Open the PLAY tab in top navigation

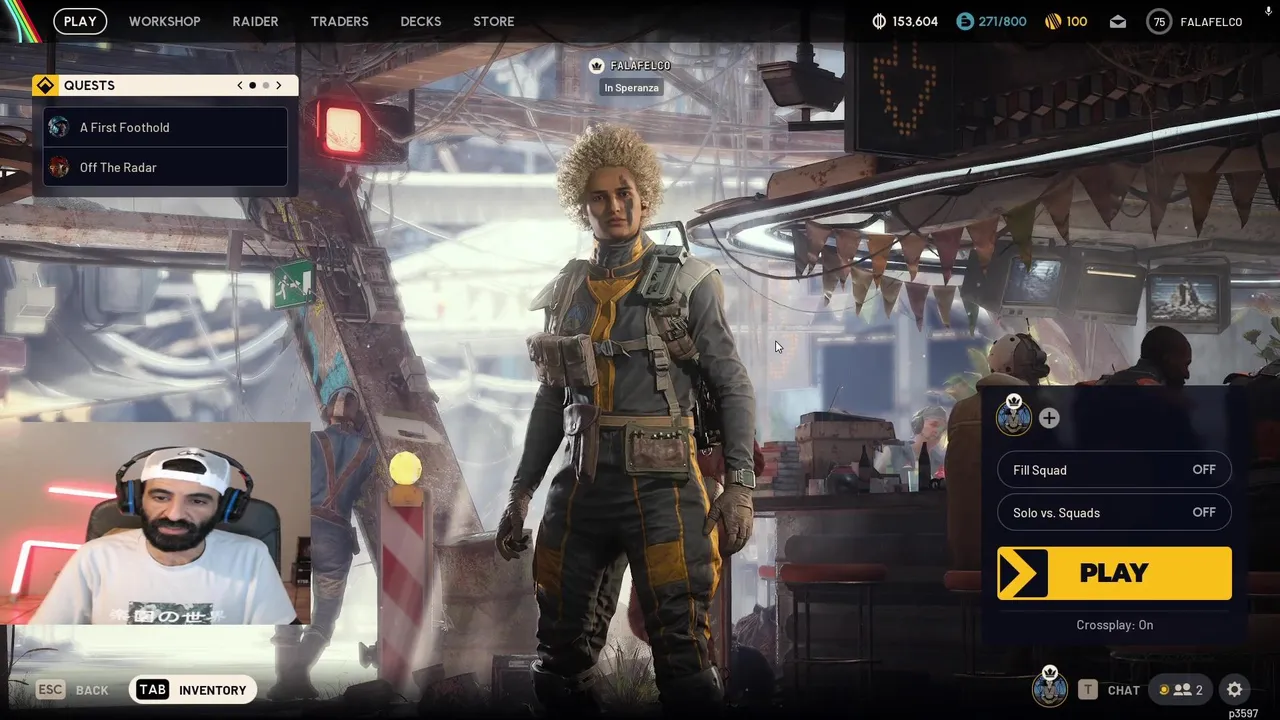[x=80, y=21]
